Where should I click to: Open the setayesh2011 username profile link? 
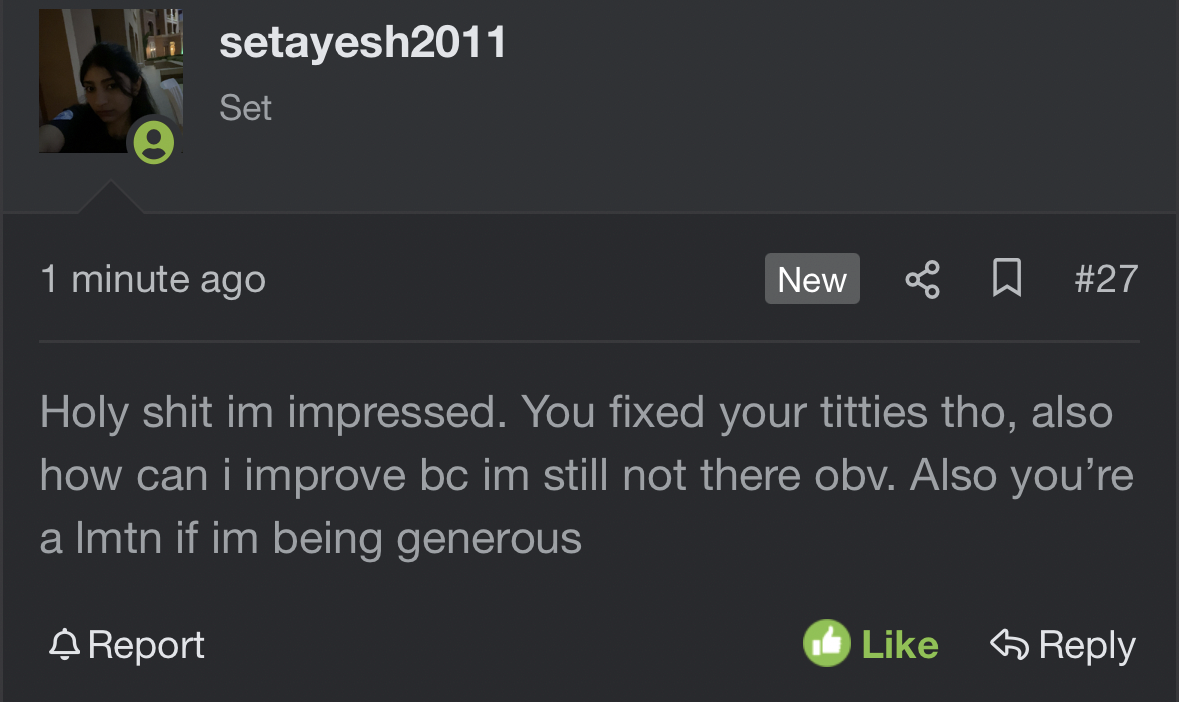tap(363, 43)
